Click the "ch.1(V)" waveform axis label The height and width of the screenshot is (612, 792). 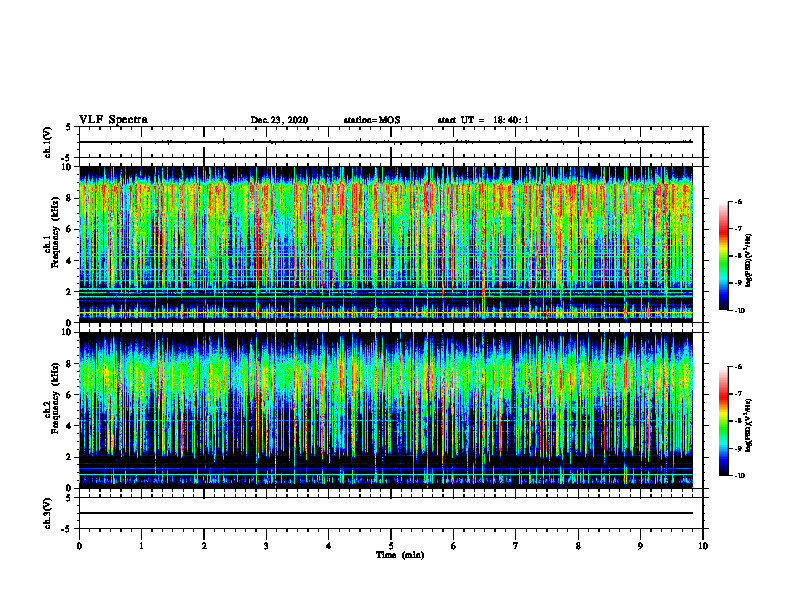(x=47, y=142)
